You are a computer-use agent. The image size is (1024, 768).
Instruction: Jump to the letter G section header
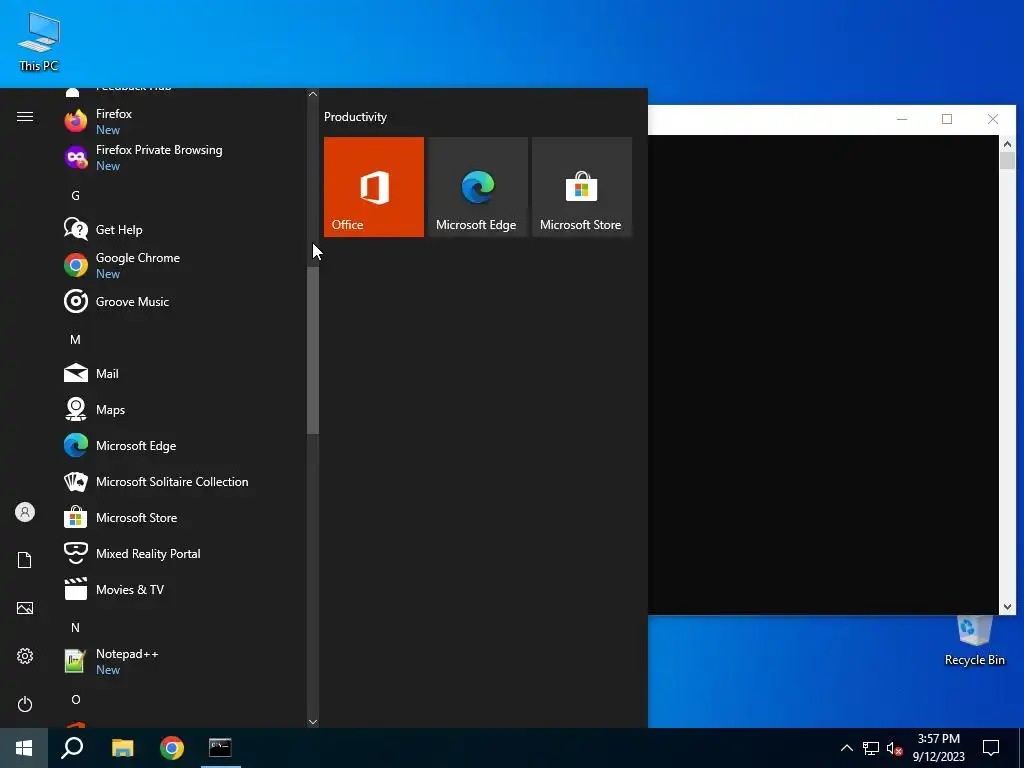(x=75, y=195)
